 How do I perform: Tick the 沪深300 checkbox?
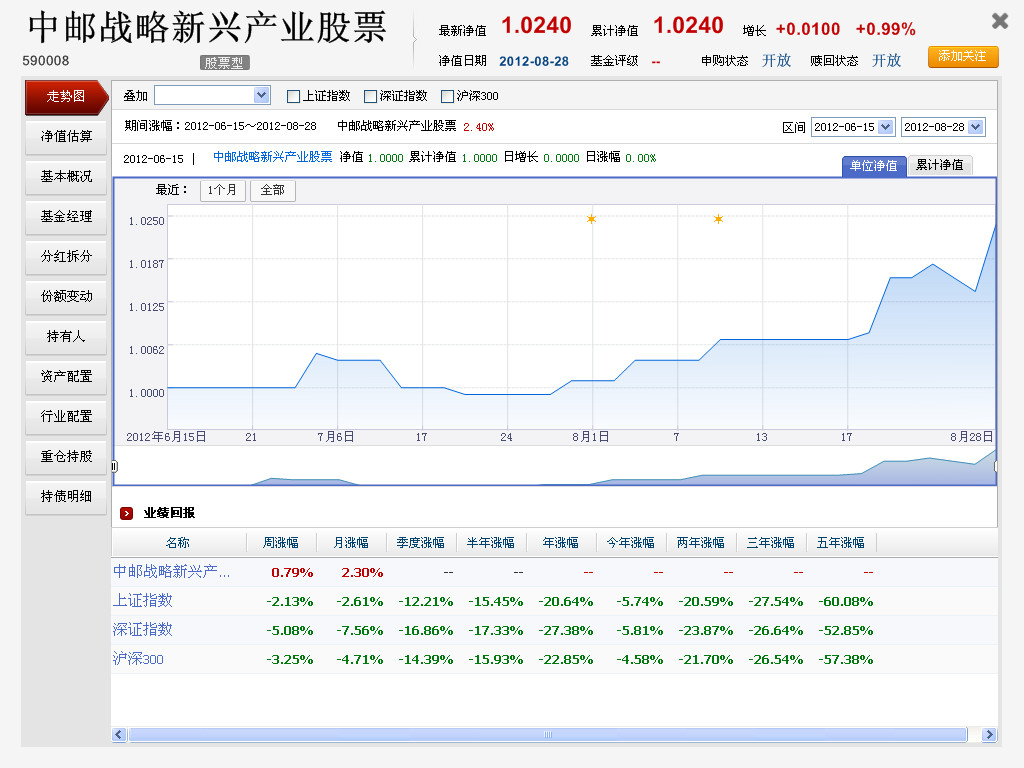447,97
